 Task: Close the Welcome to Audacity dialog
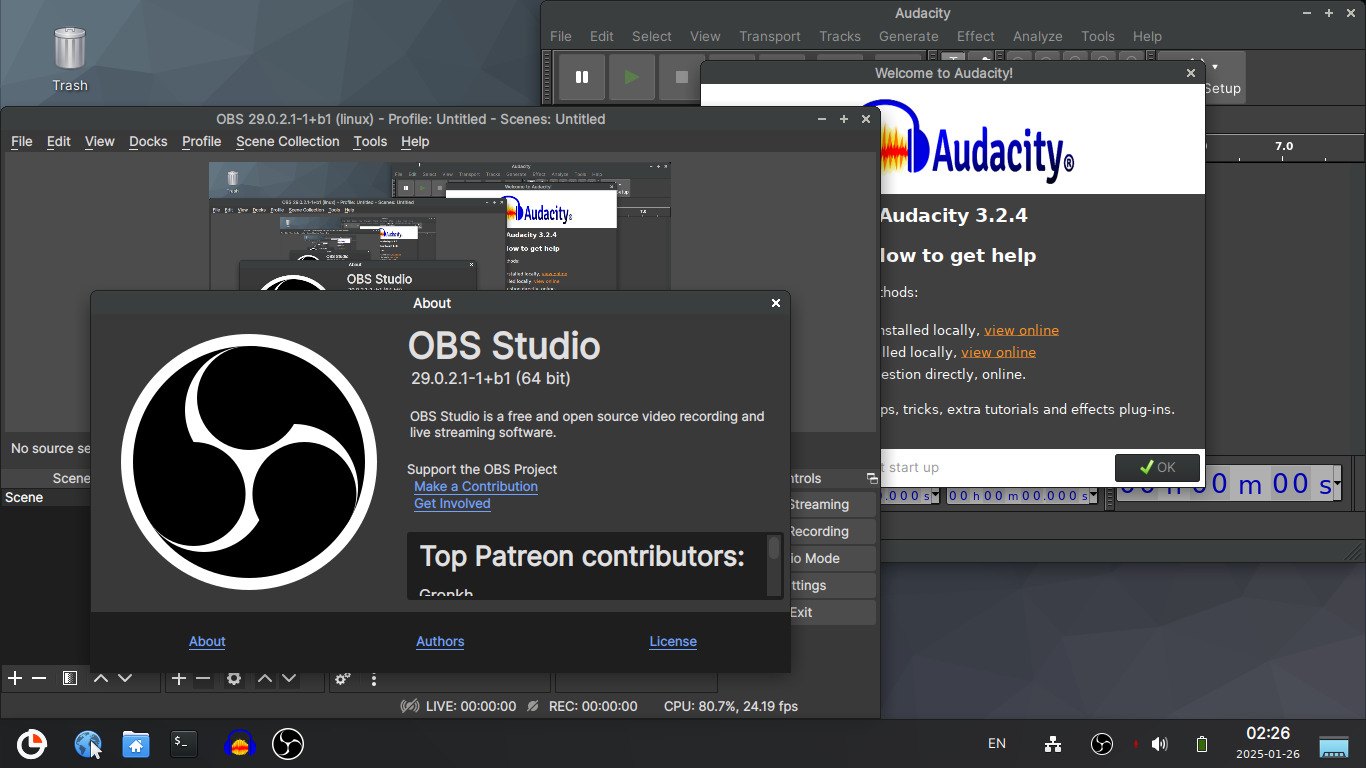pyautogui.click(x=1191, y=73)
